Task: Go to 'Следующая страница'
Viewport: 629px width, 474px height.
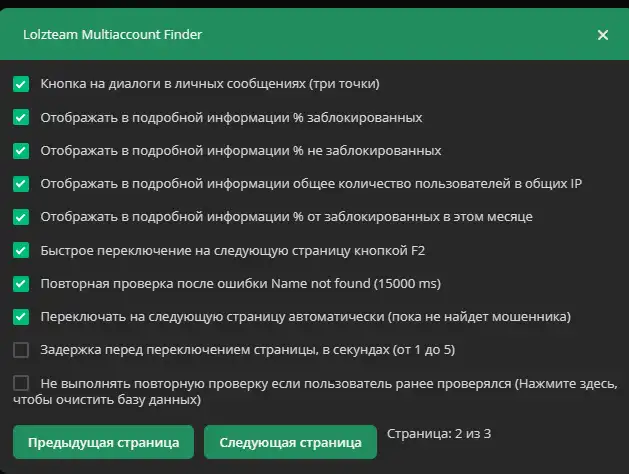Action: click(290, 442)
